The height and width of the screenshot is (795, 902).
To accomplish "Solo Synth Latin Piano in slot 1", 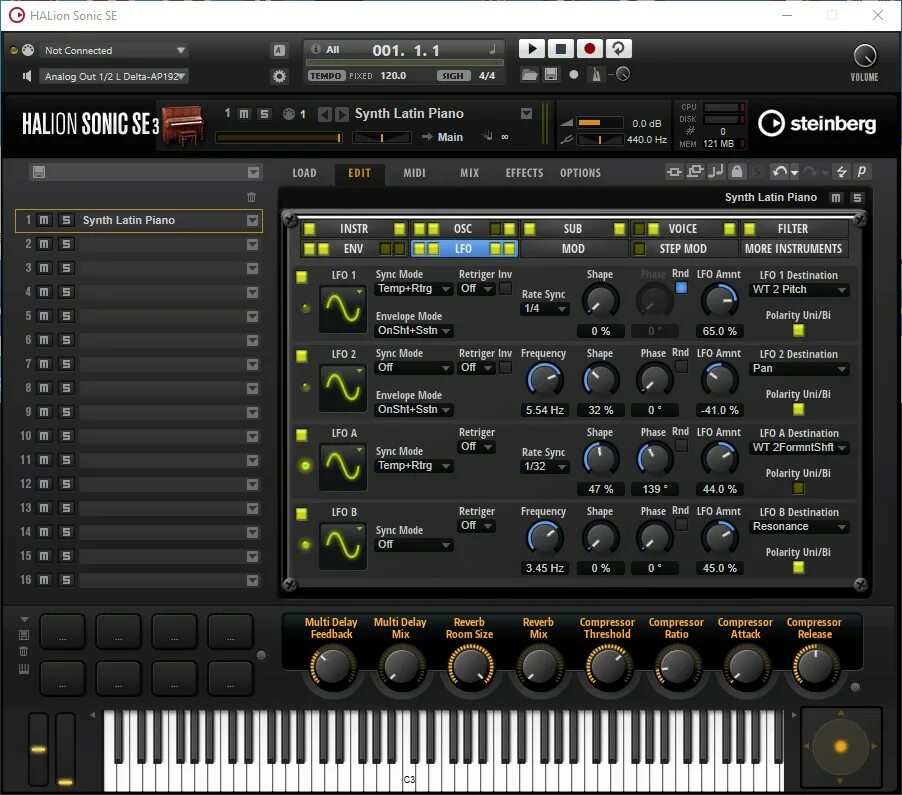I will (x=66, y=220).
